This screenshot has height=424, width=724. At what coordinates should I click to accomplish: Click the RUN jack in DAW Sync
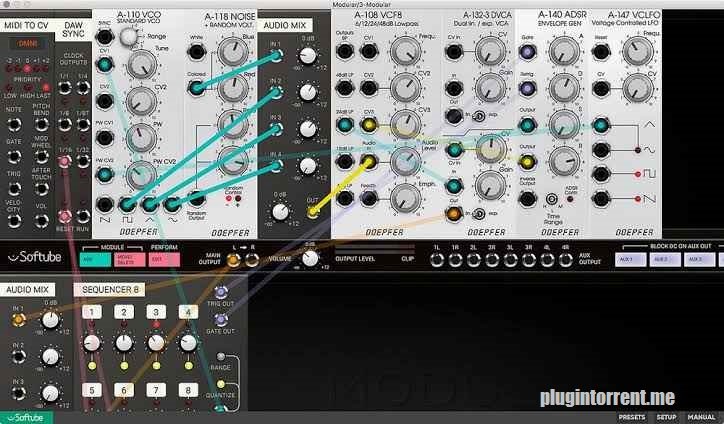pyautogui.click(x=83, y=216)
